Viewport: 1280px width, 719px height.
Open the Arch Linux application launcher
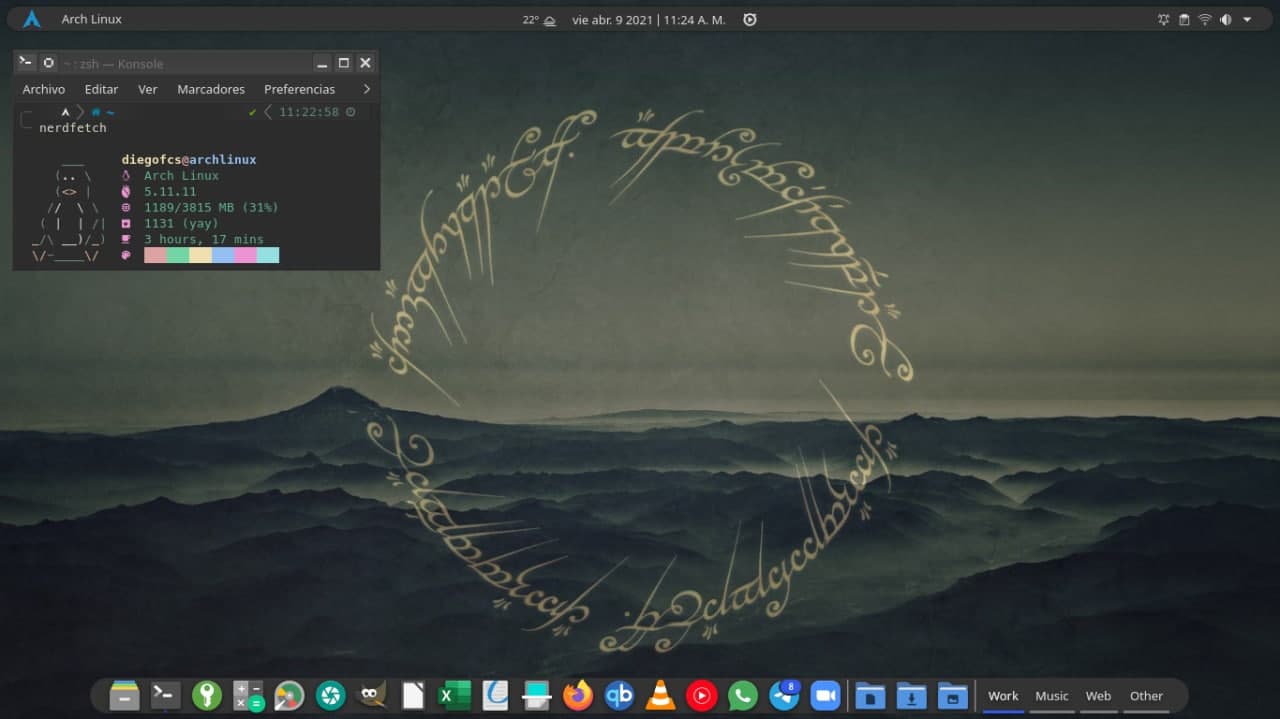[31, 20]
